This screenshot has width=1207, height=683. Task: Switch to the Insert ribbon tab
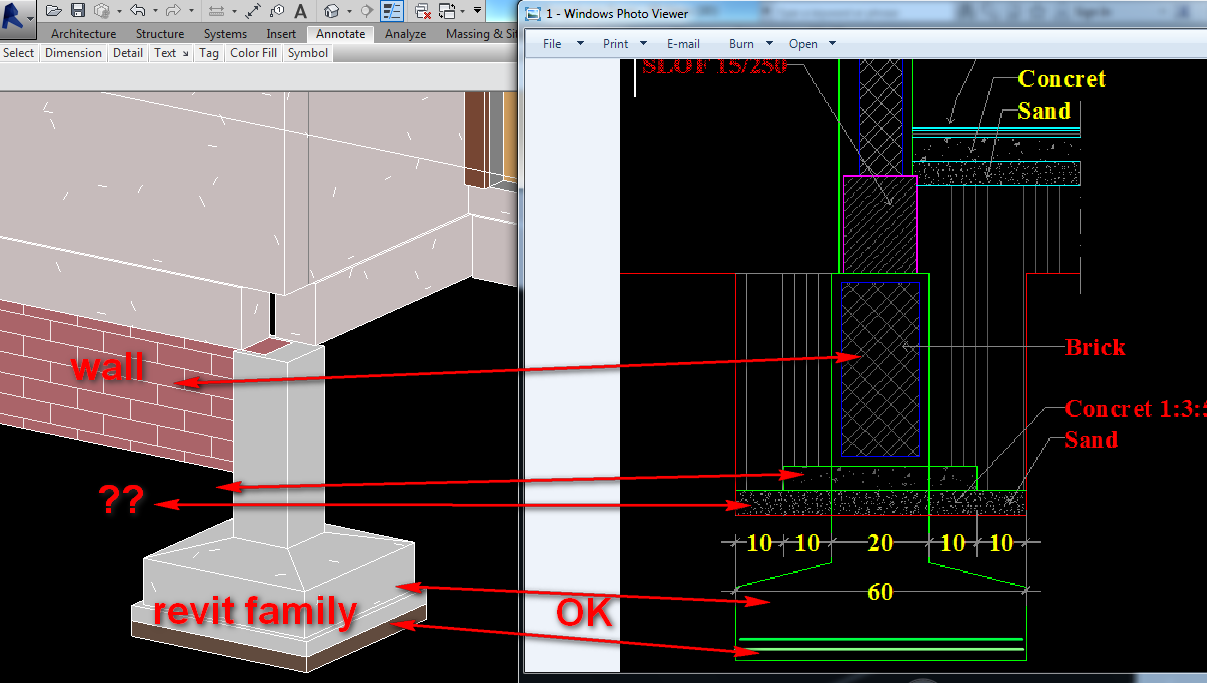point(281,34)
